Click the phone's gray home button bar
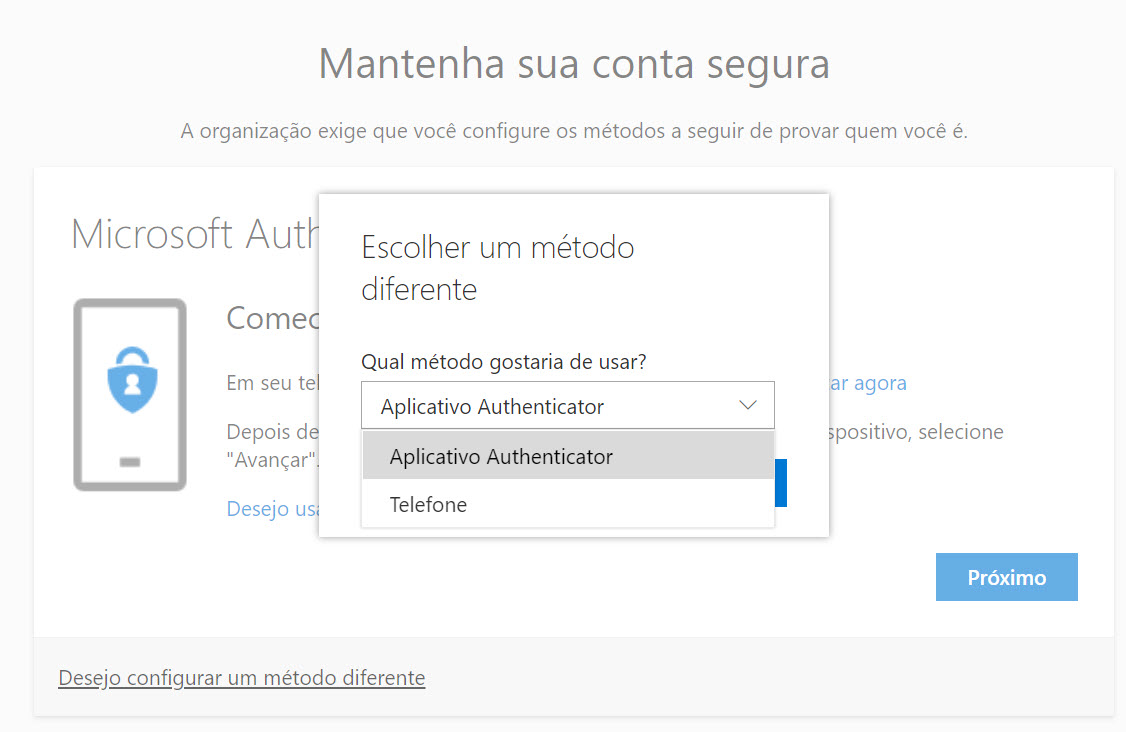The width and height of the screenshot is (1126, 732). coord(130,463)
